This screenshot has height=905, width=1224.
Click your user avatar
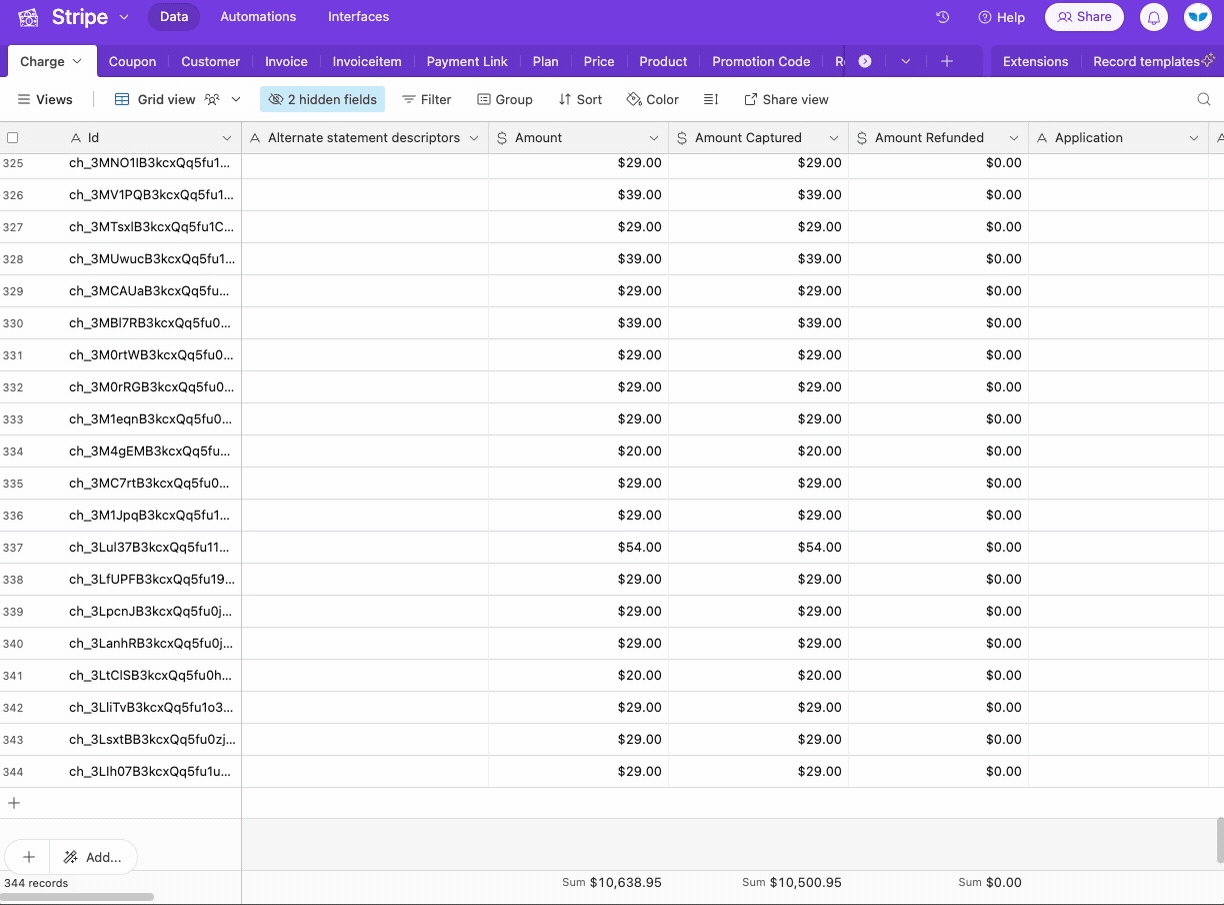pyautogui.click(x=1197, y=17)
